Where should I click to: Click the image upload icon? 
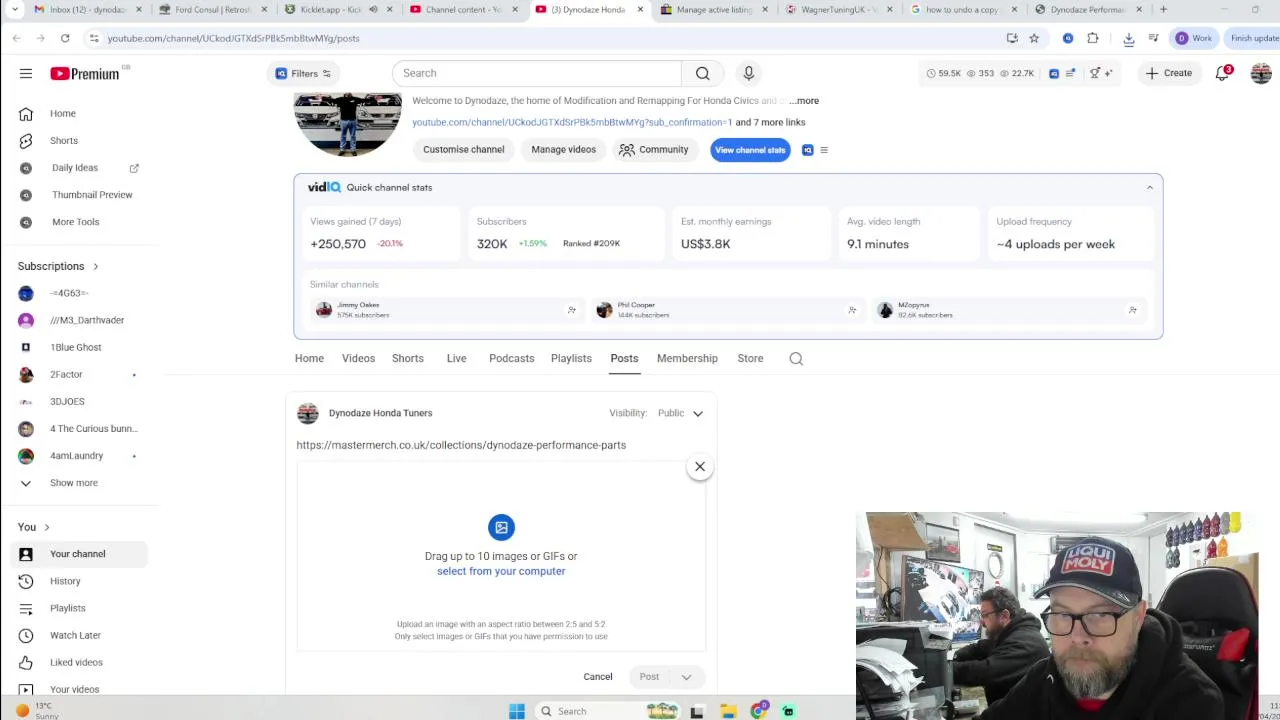click(501, 527)
